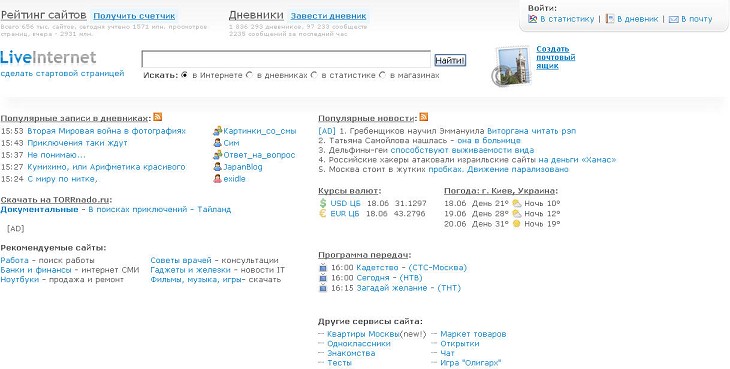The width and height of the screenshot is (730, 369).
Task: Open the Работа recommended site
Action: click(14, 260)
